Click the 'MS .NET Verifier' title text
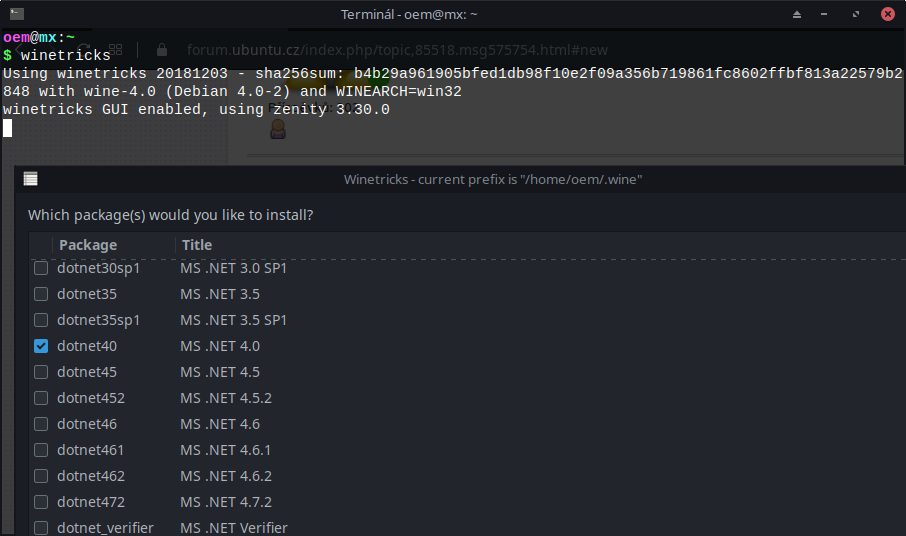 click(233, 528)
